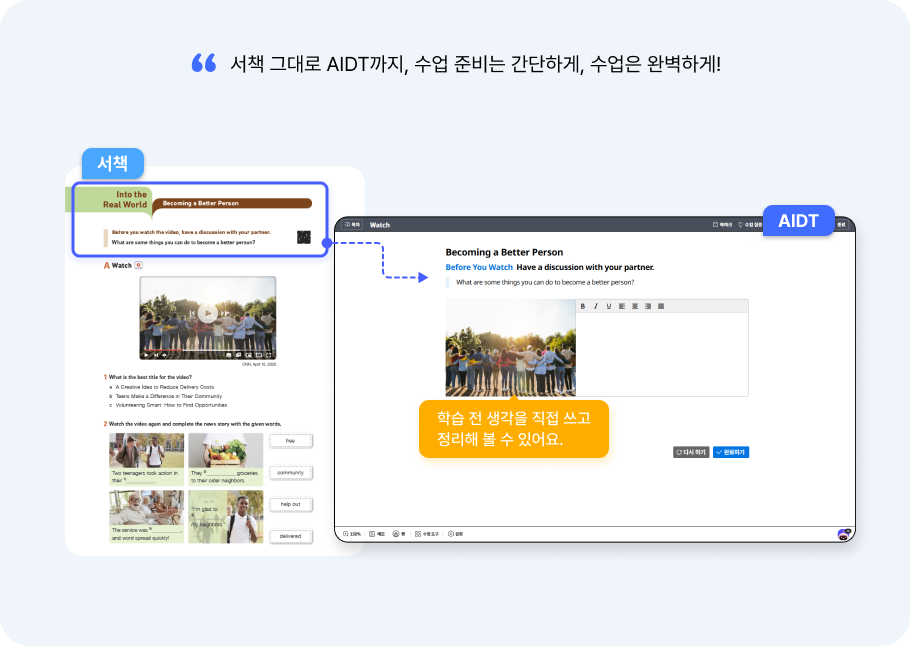Click the next-track icon in video control bar

[156, 355]
